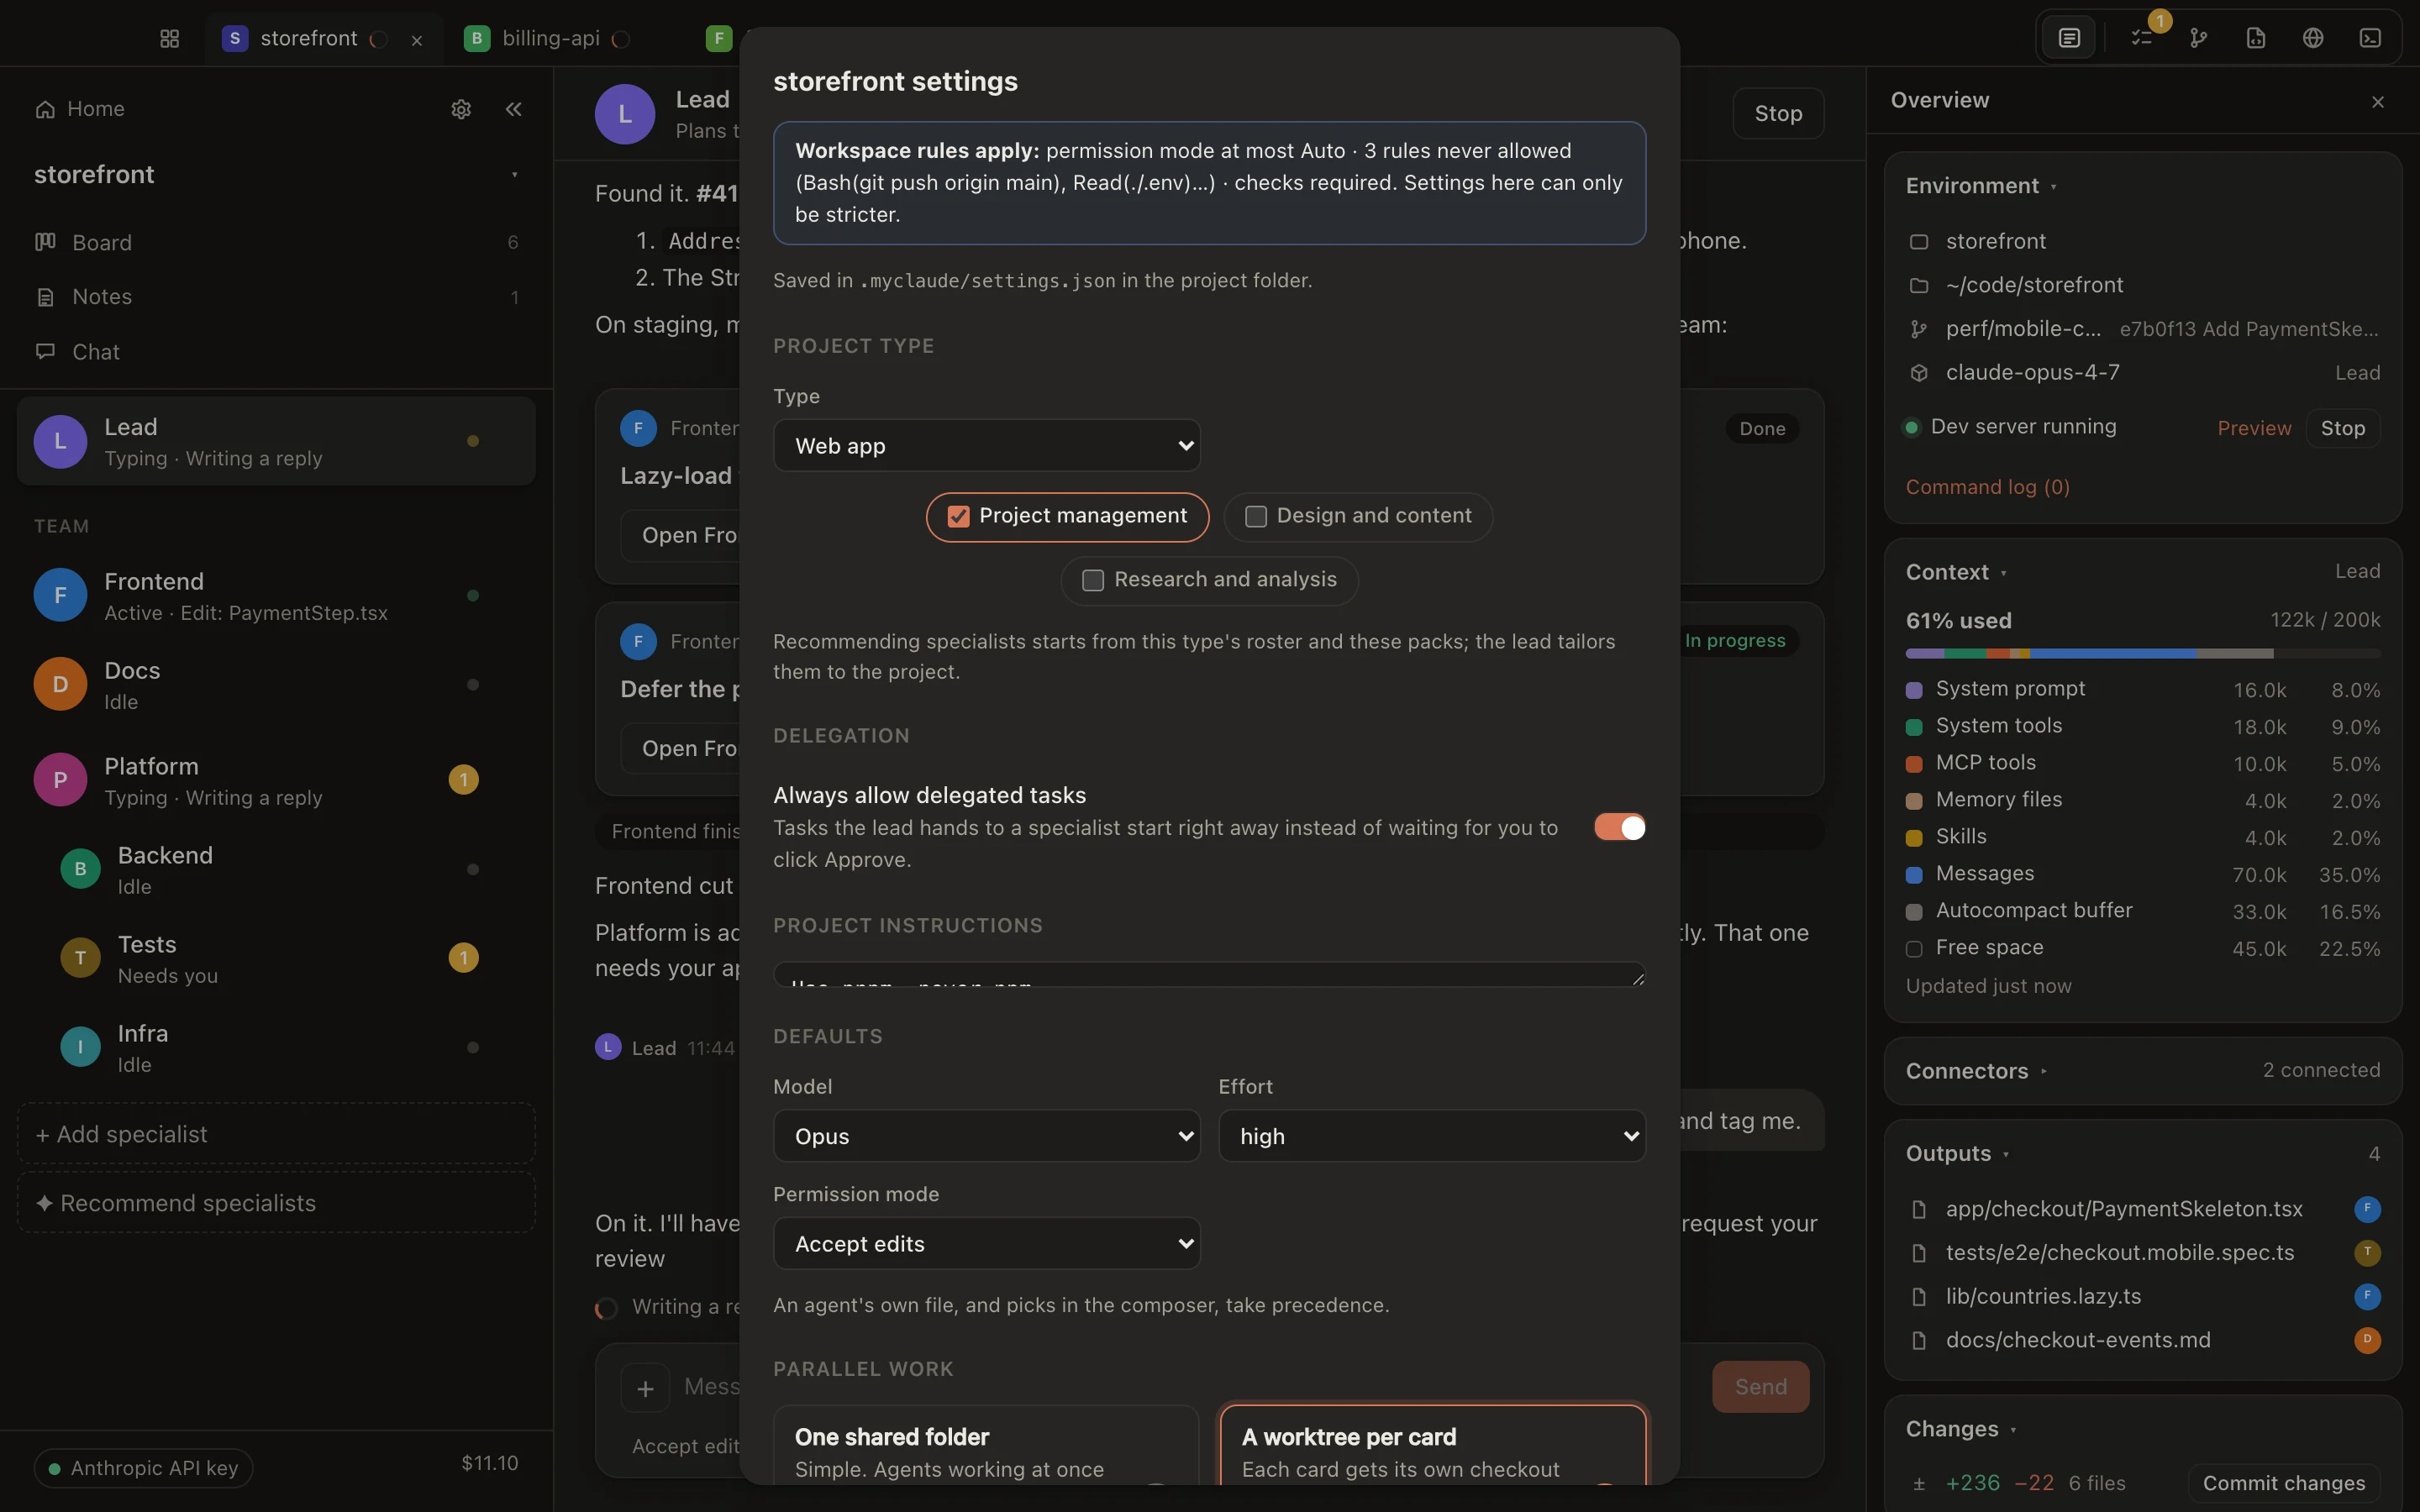Image resolution: width=2420 pixels, height=1512 pixels.
Task: Click the Lead avatar in the chat header
Action: coord(625,114)
